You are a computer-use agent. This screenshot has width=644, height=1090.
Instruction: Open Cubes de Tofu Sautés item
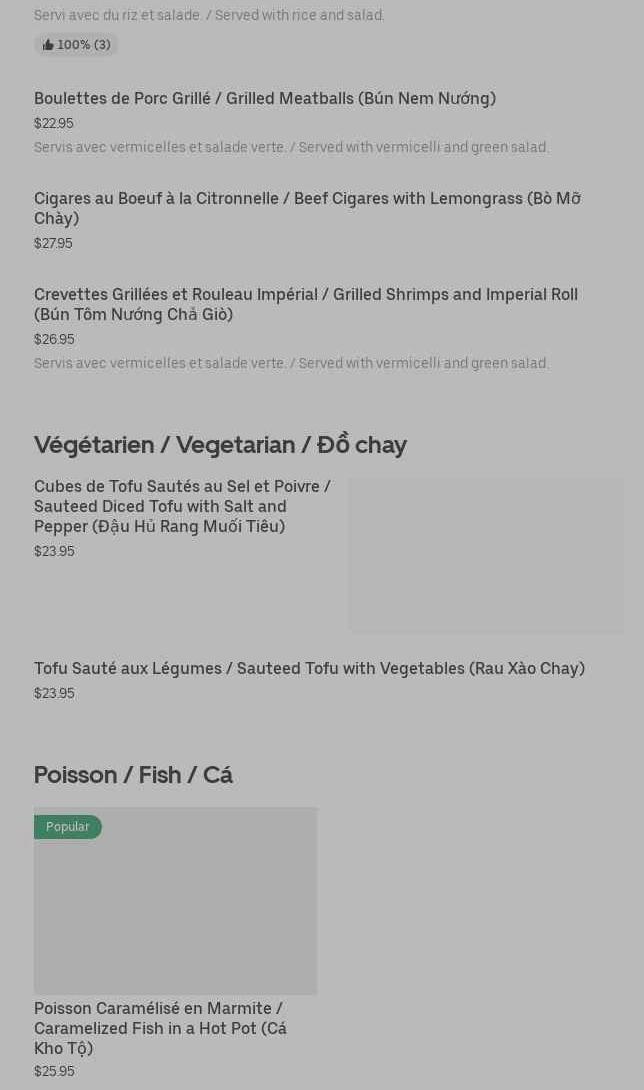(182, 506)
